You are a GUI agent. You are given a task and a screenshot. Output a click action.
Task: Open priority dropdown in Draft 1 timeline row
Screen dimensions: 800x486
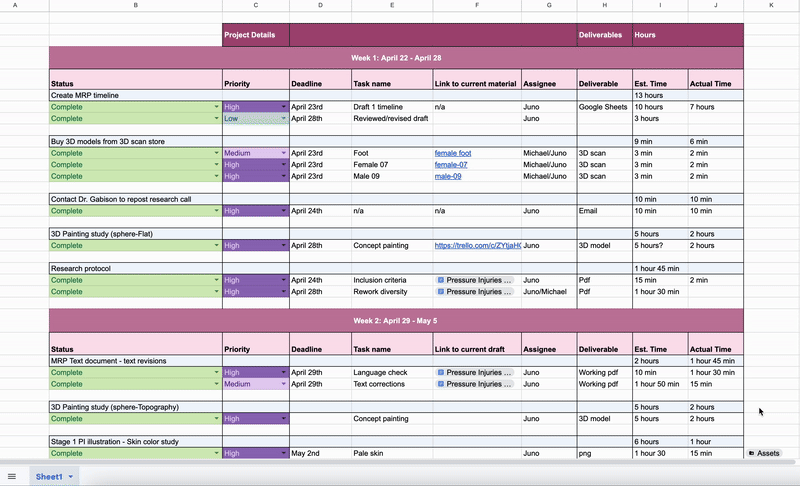tap(284, 107)
